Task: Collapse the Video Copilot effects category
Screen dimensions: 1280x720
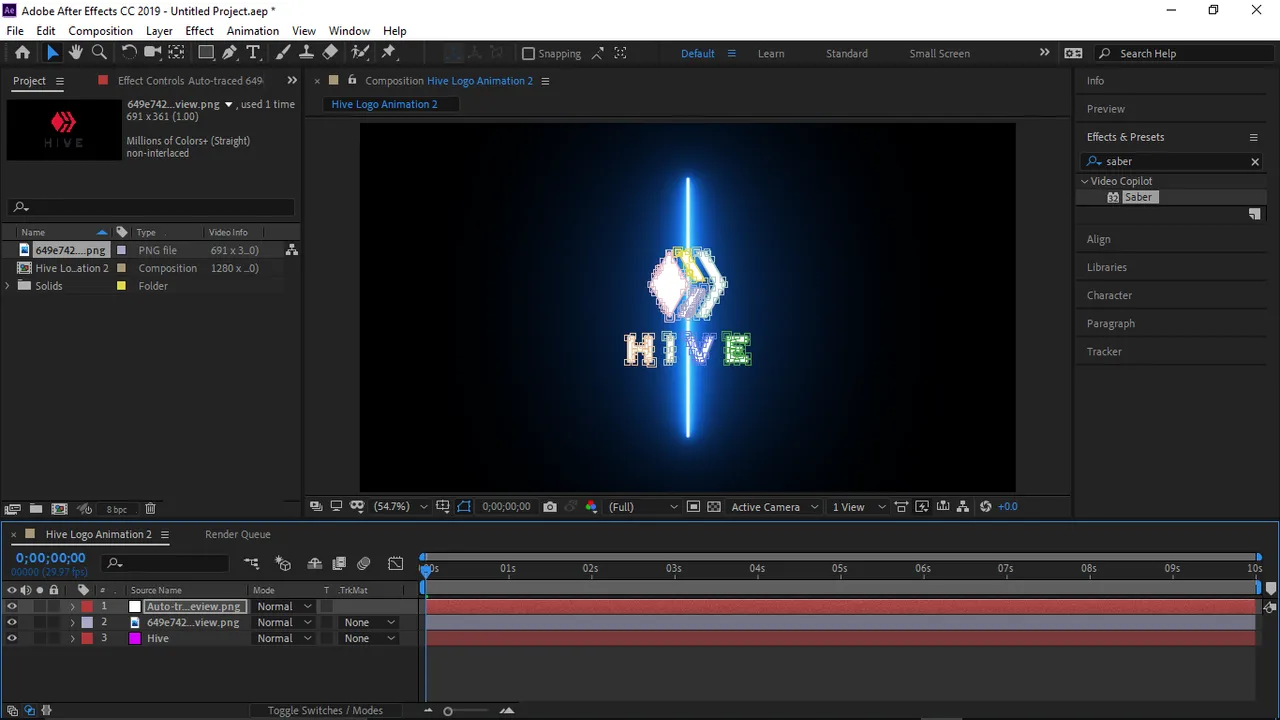Action: 1084,181
